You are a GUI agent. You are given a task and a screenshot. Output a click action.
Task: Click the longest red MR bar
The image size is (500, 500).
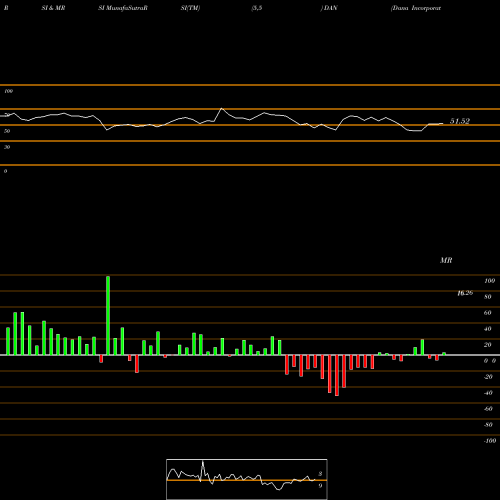(x=337, y=375)
